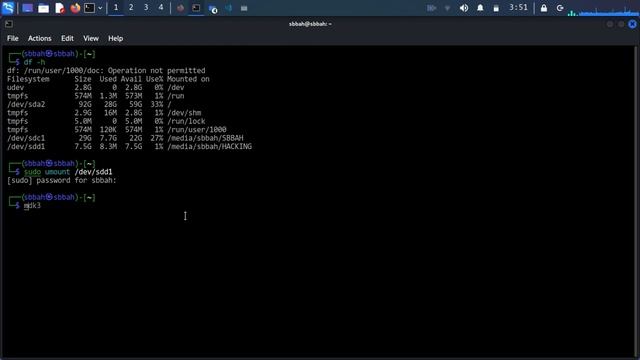Click '[sudo] password for sbbah:' line
The height and width of the screenshot is (360, 640).
(62, 180)
